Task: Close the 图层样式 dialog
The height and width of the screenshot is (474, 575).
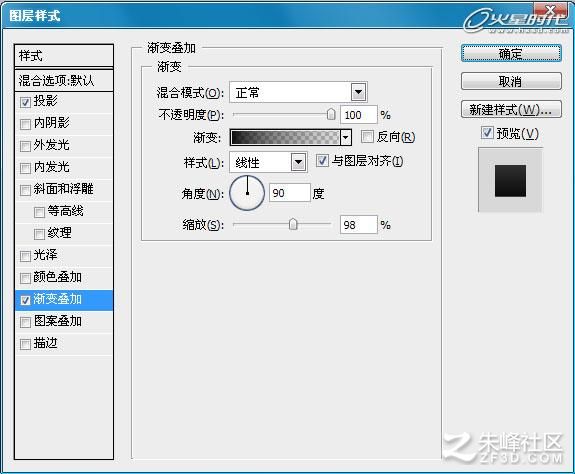Action: coord(550,11)
